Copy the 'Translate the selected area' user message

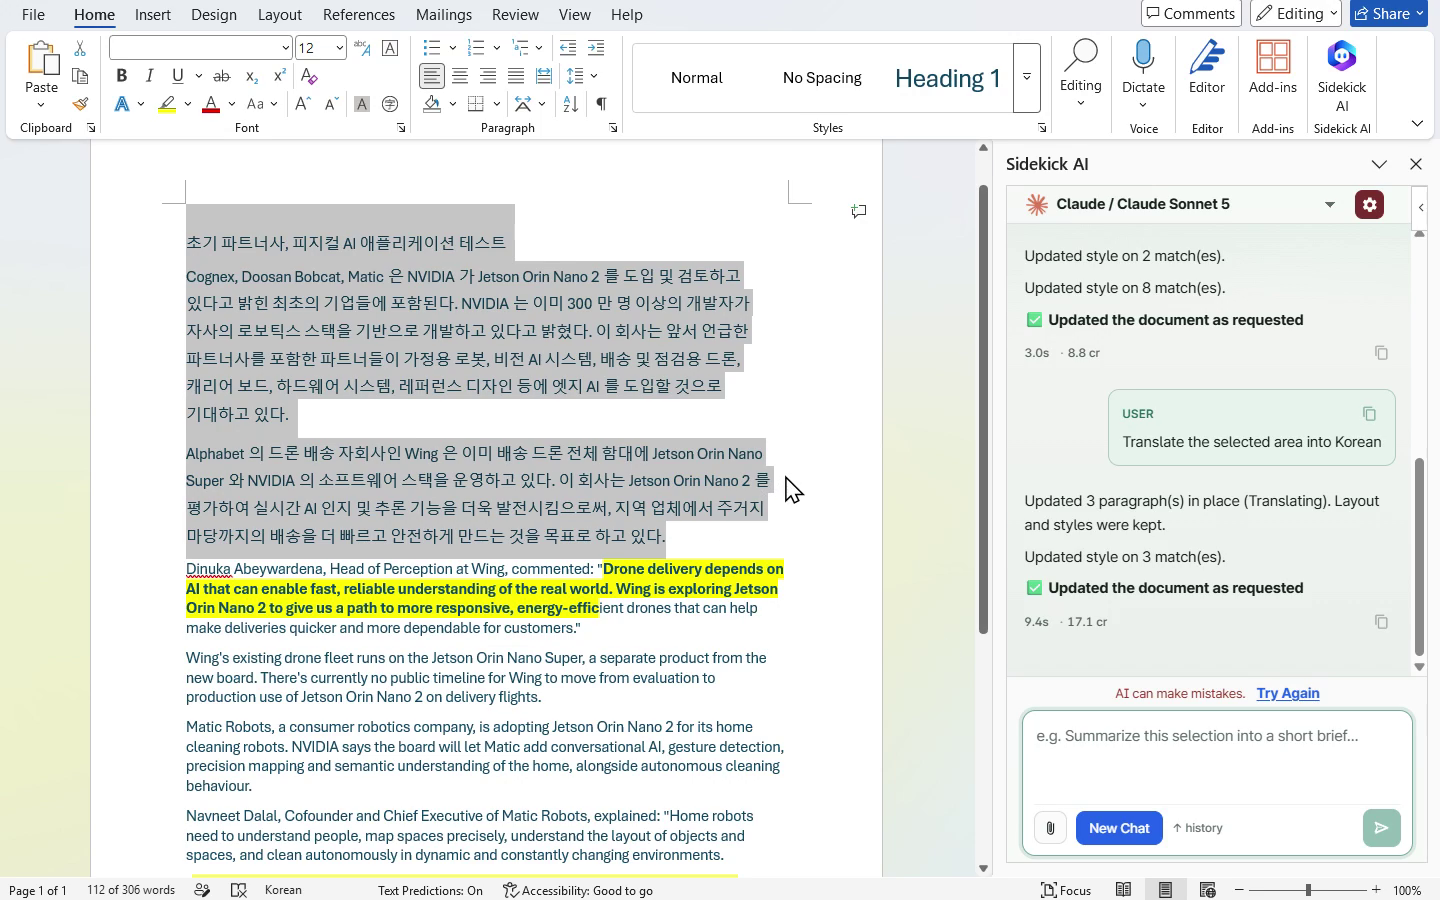click(1369, 414)
